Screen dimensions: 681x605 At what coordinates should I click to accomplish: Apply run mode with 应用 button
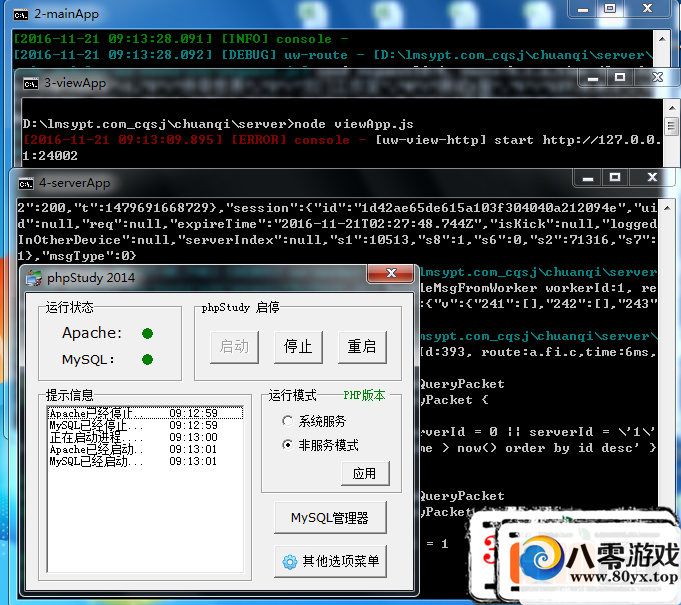coord(365,473)
